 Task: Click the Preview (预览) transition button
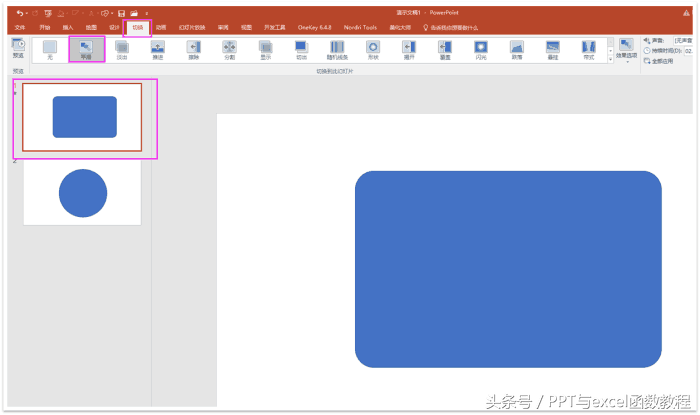point(18,49)
